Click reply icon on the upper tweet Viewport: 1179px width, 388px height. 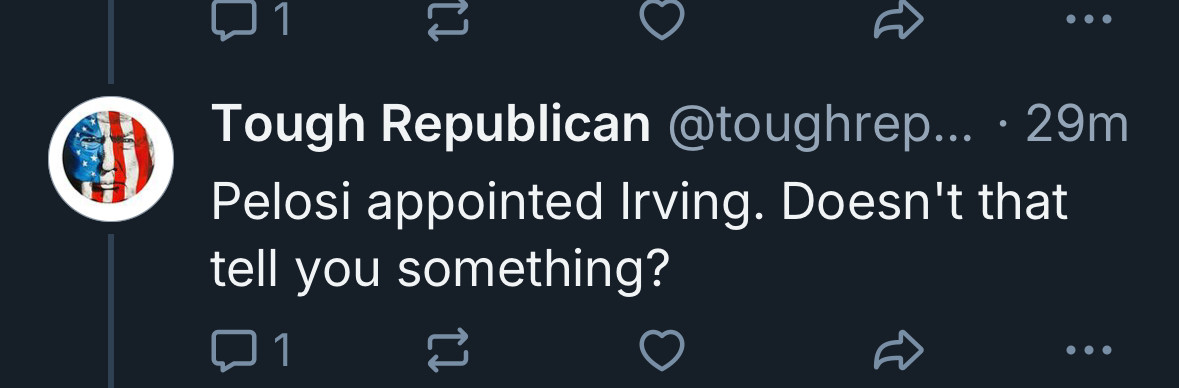pyautogui.click(x=232, y=19)
